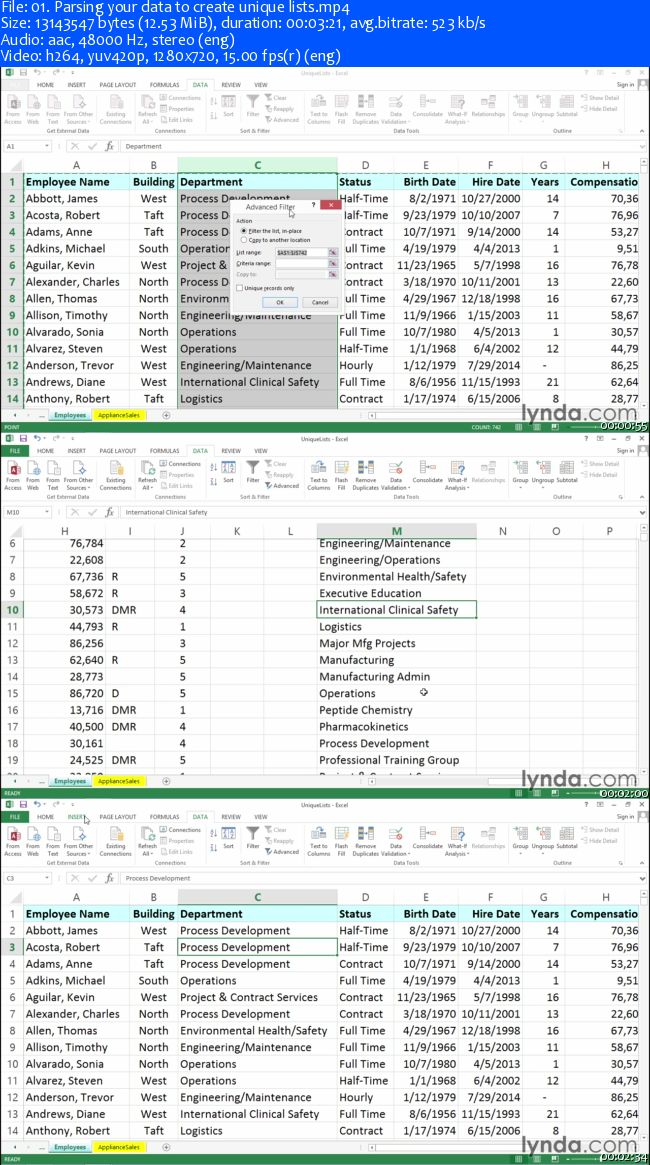Click Text to Columns in the 00:02:00 frame

(319, 476)
